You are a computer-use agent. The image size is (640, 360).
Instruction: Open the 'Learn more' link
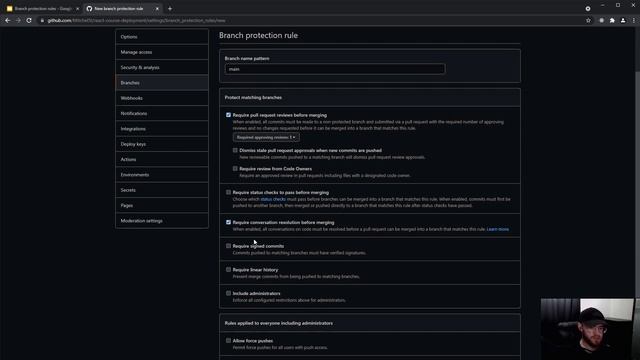coord(498,229)
